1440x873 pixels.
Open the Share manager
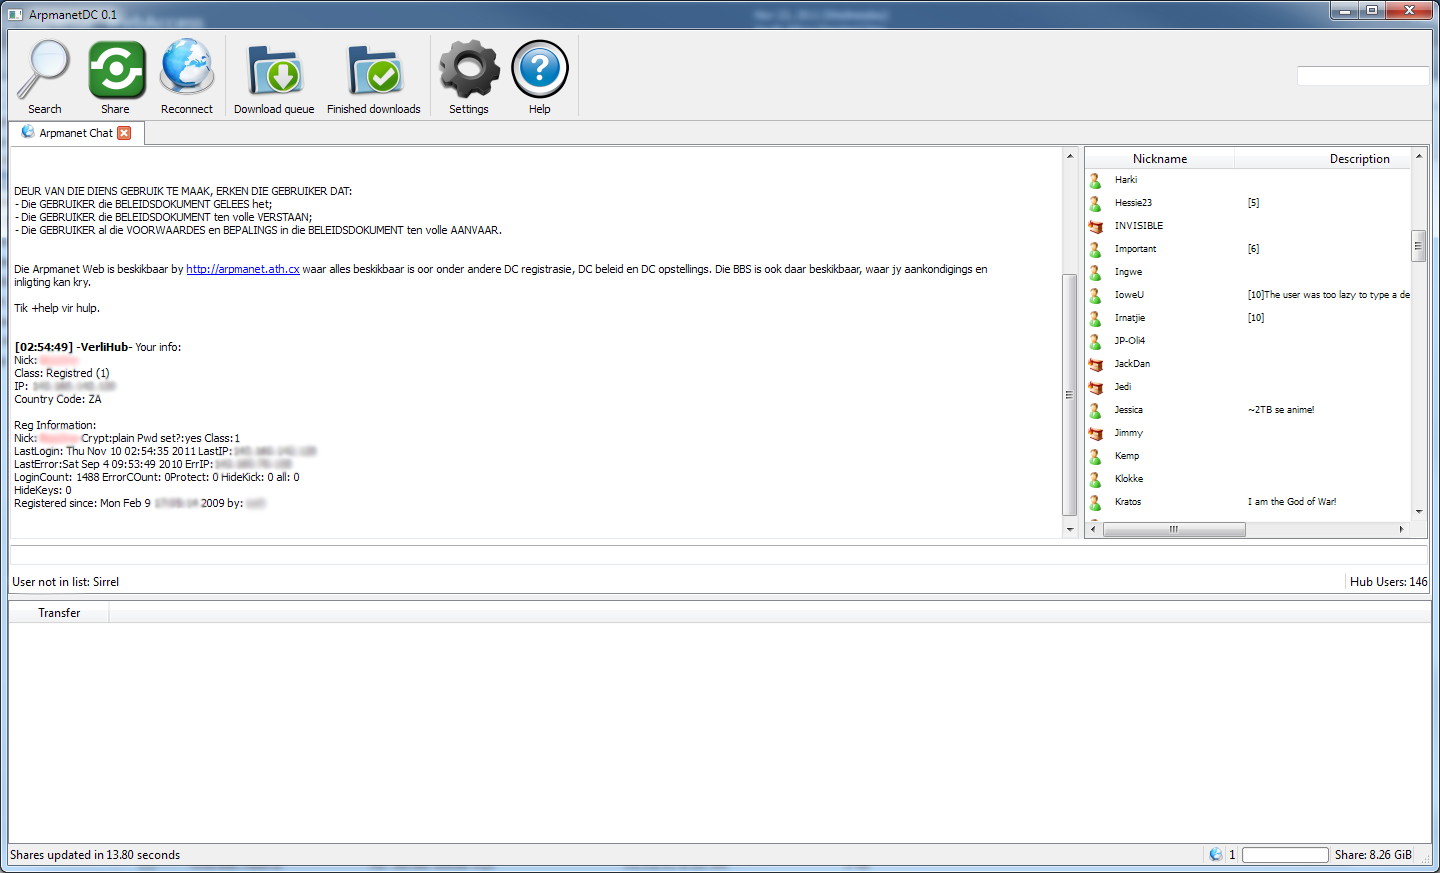116,78
